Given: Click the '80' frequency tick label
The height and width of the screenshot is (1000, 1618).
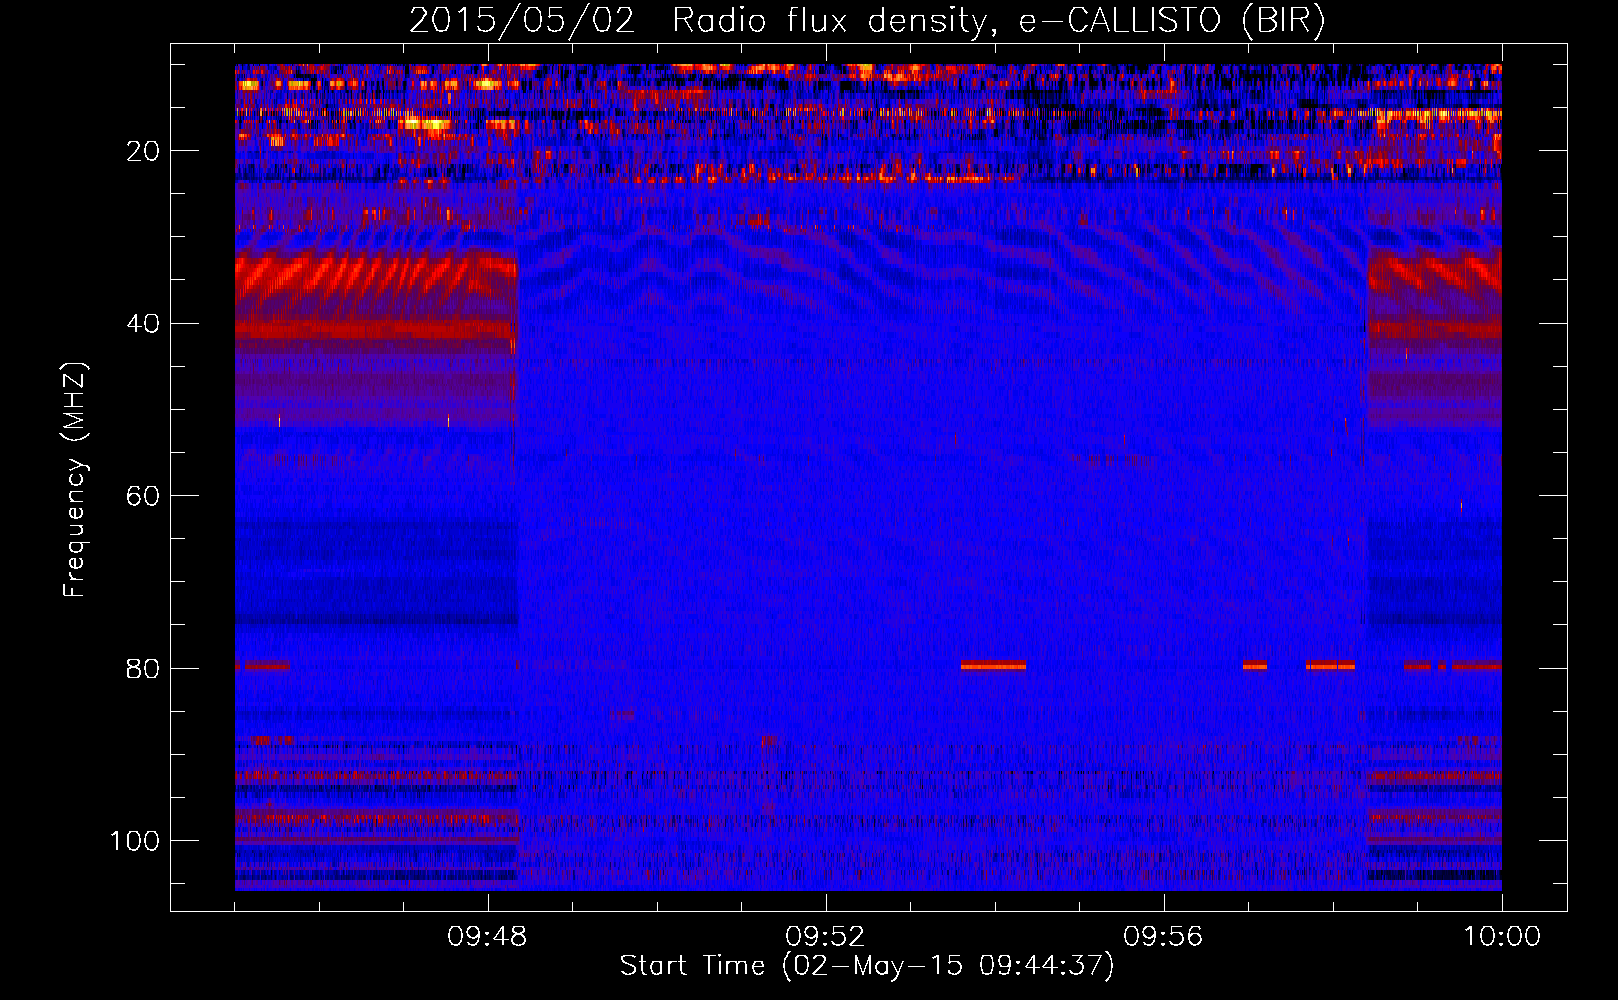Looking at the screenshot, I should click(x=143, y=669).
